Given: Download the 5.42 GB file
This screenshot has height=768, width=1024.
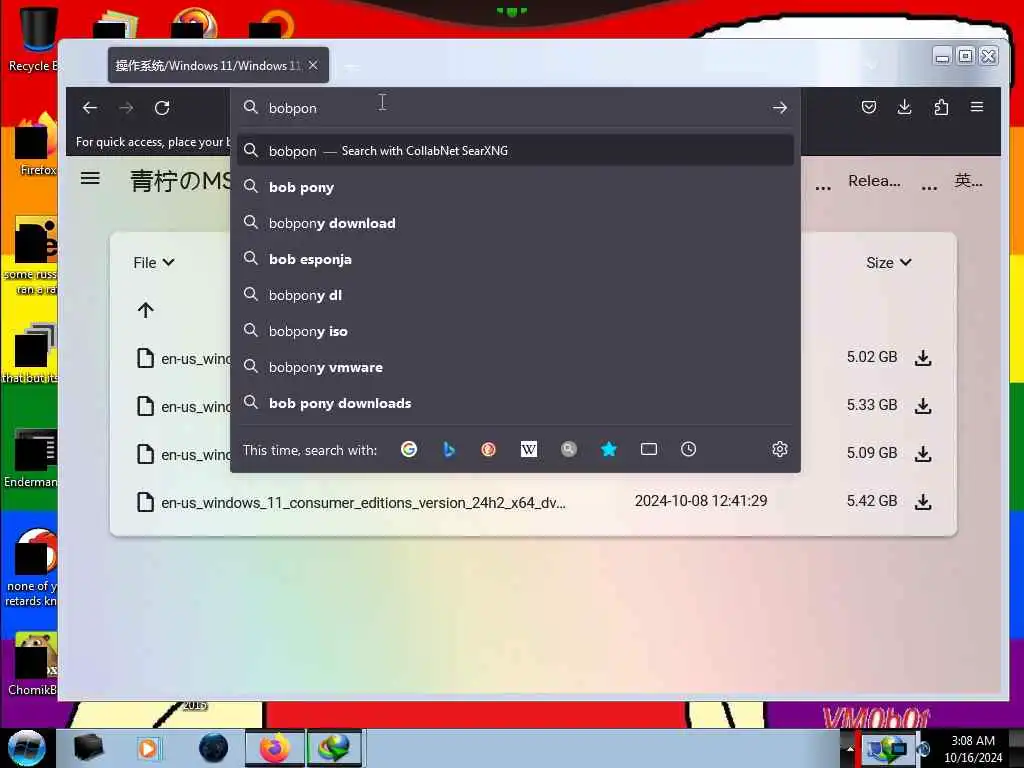Looking at the screenshot, I should (923, 502).
